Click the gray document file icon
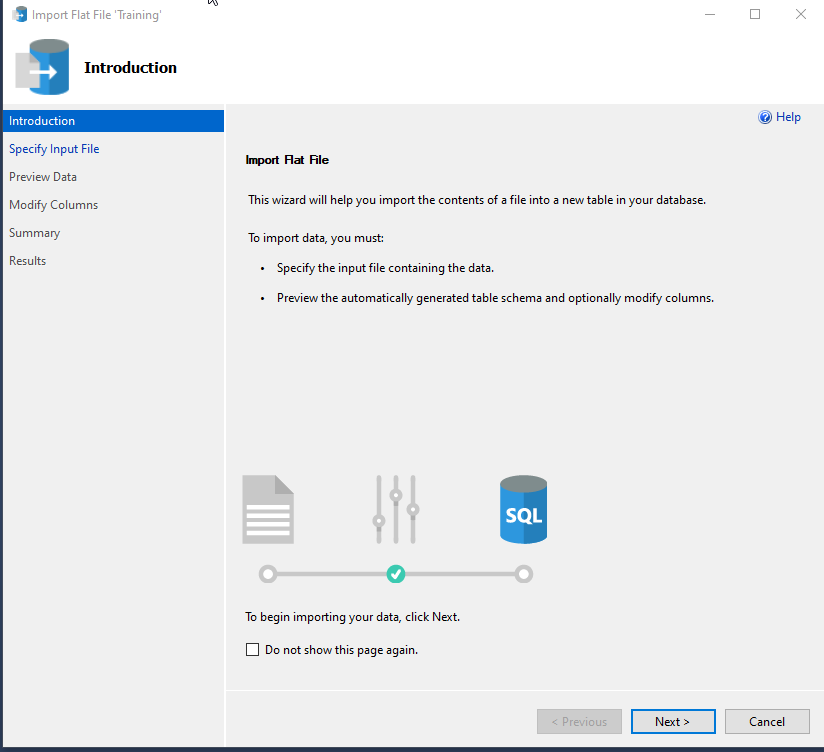 (268, 509)
